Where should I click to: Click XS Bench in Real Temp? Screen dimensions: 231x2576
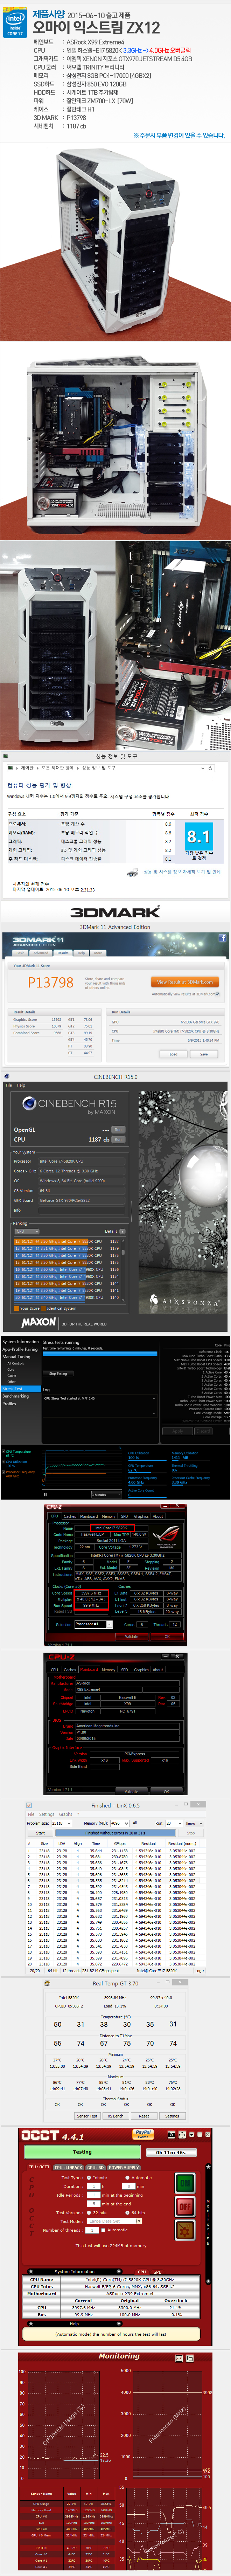(116, 2116)
